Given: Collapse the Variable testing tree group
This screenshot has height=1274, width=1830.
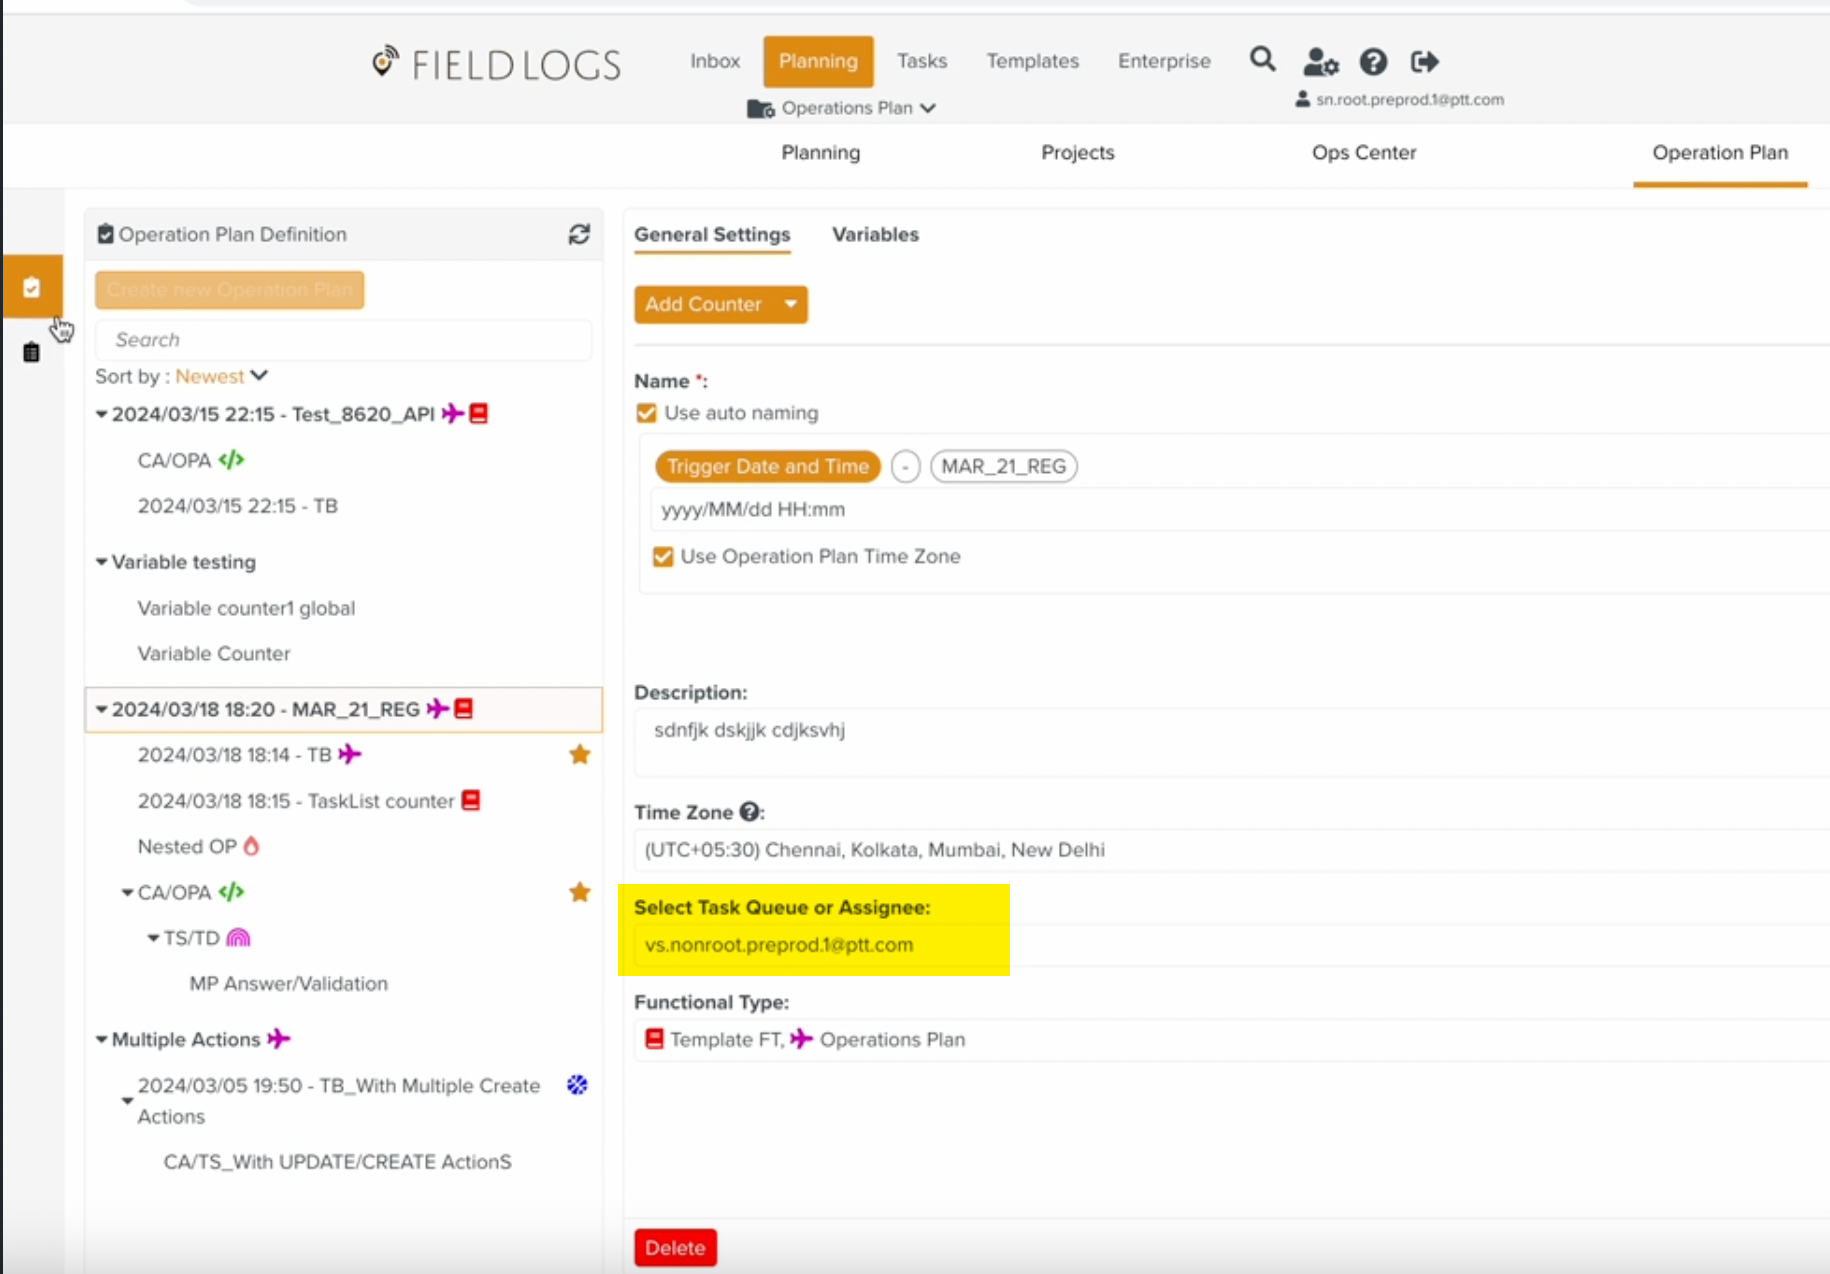Looking at the screenshot, I should click(101, 562).
